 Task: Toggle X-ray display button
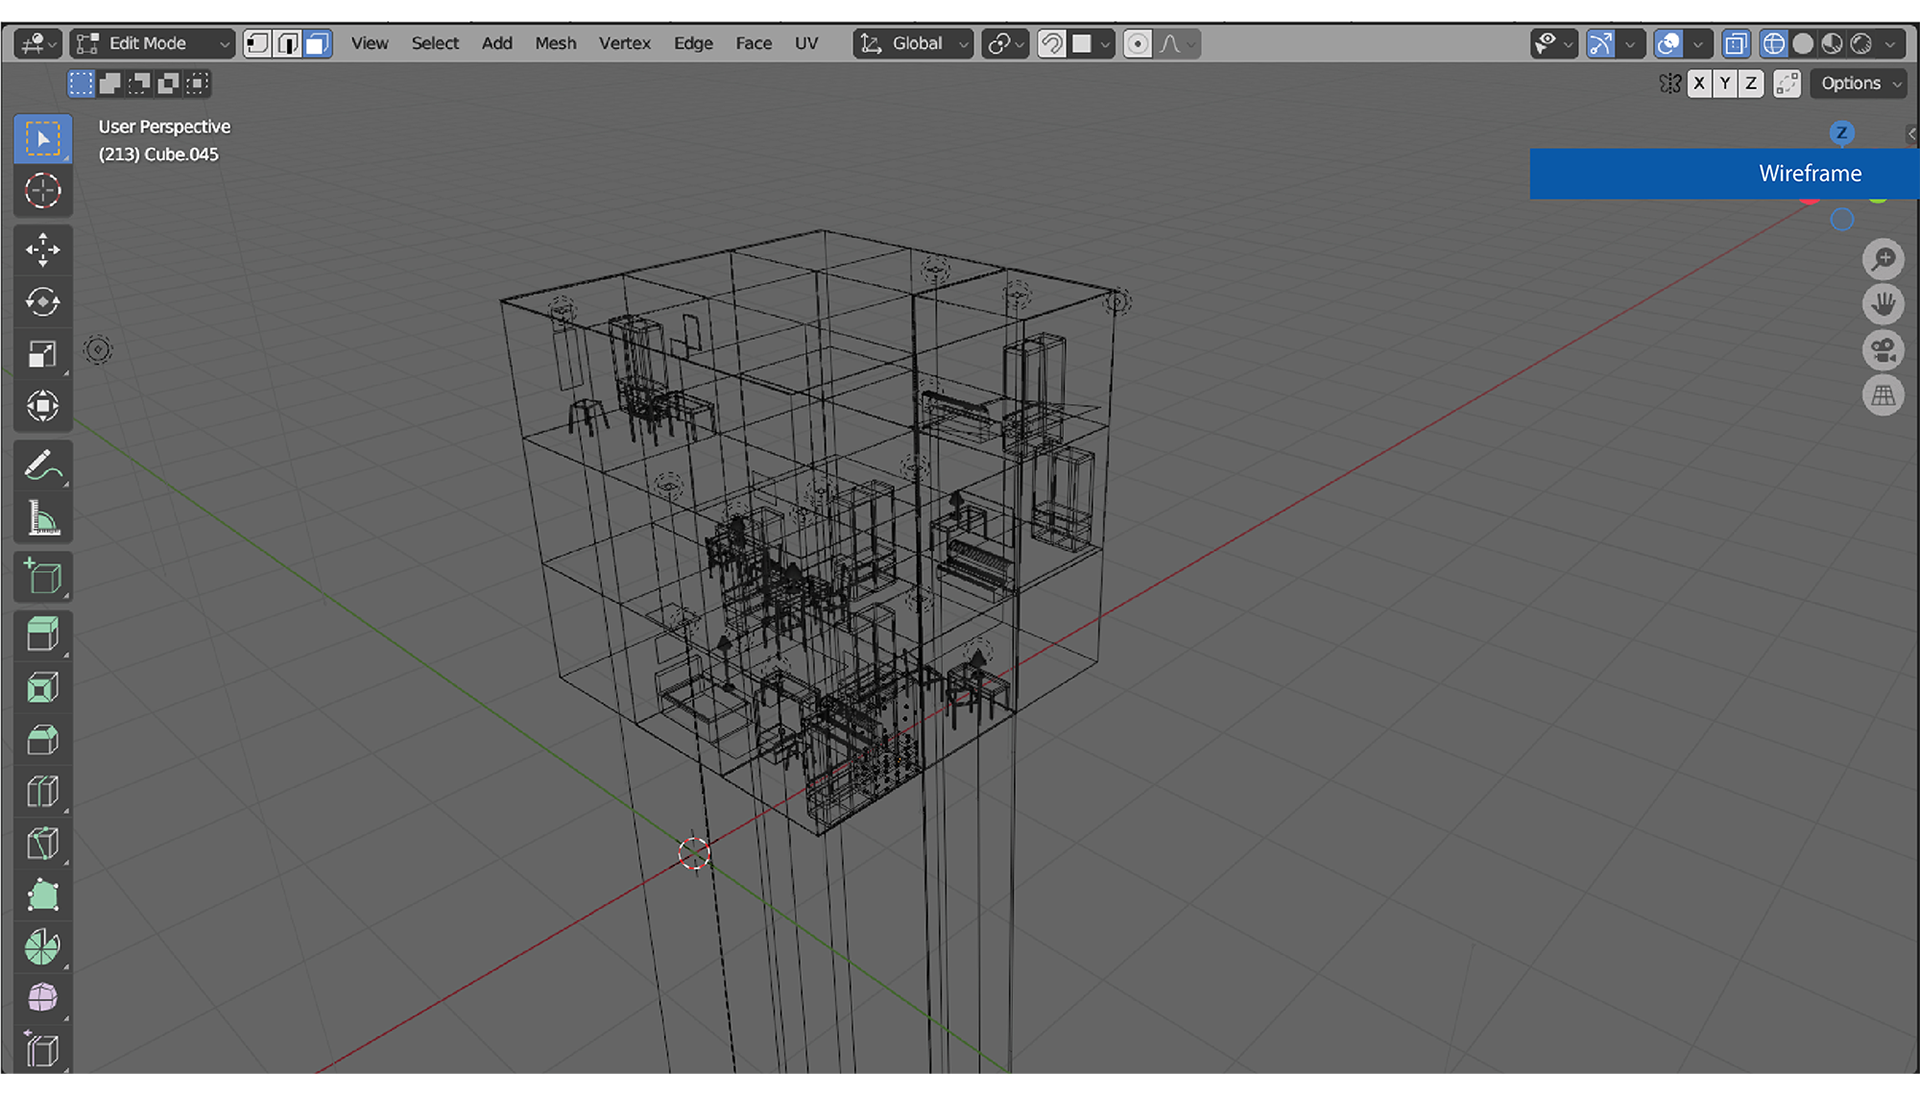click(x=1736, y=43)
